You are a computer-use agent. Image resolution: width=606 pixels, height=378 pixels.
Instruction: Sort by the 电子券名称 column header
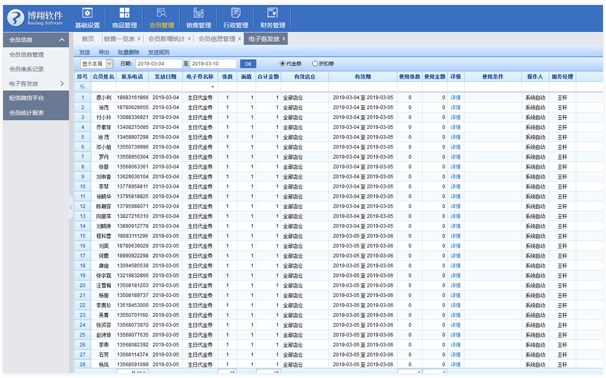click(x=200, y=77)
